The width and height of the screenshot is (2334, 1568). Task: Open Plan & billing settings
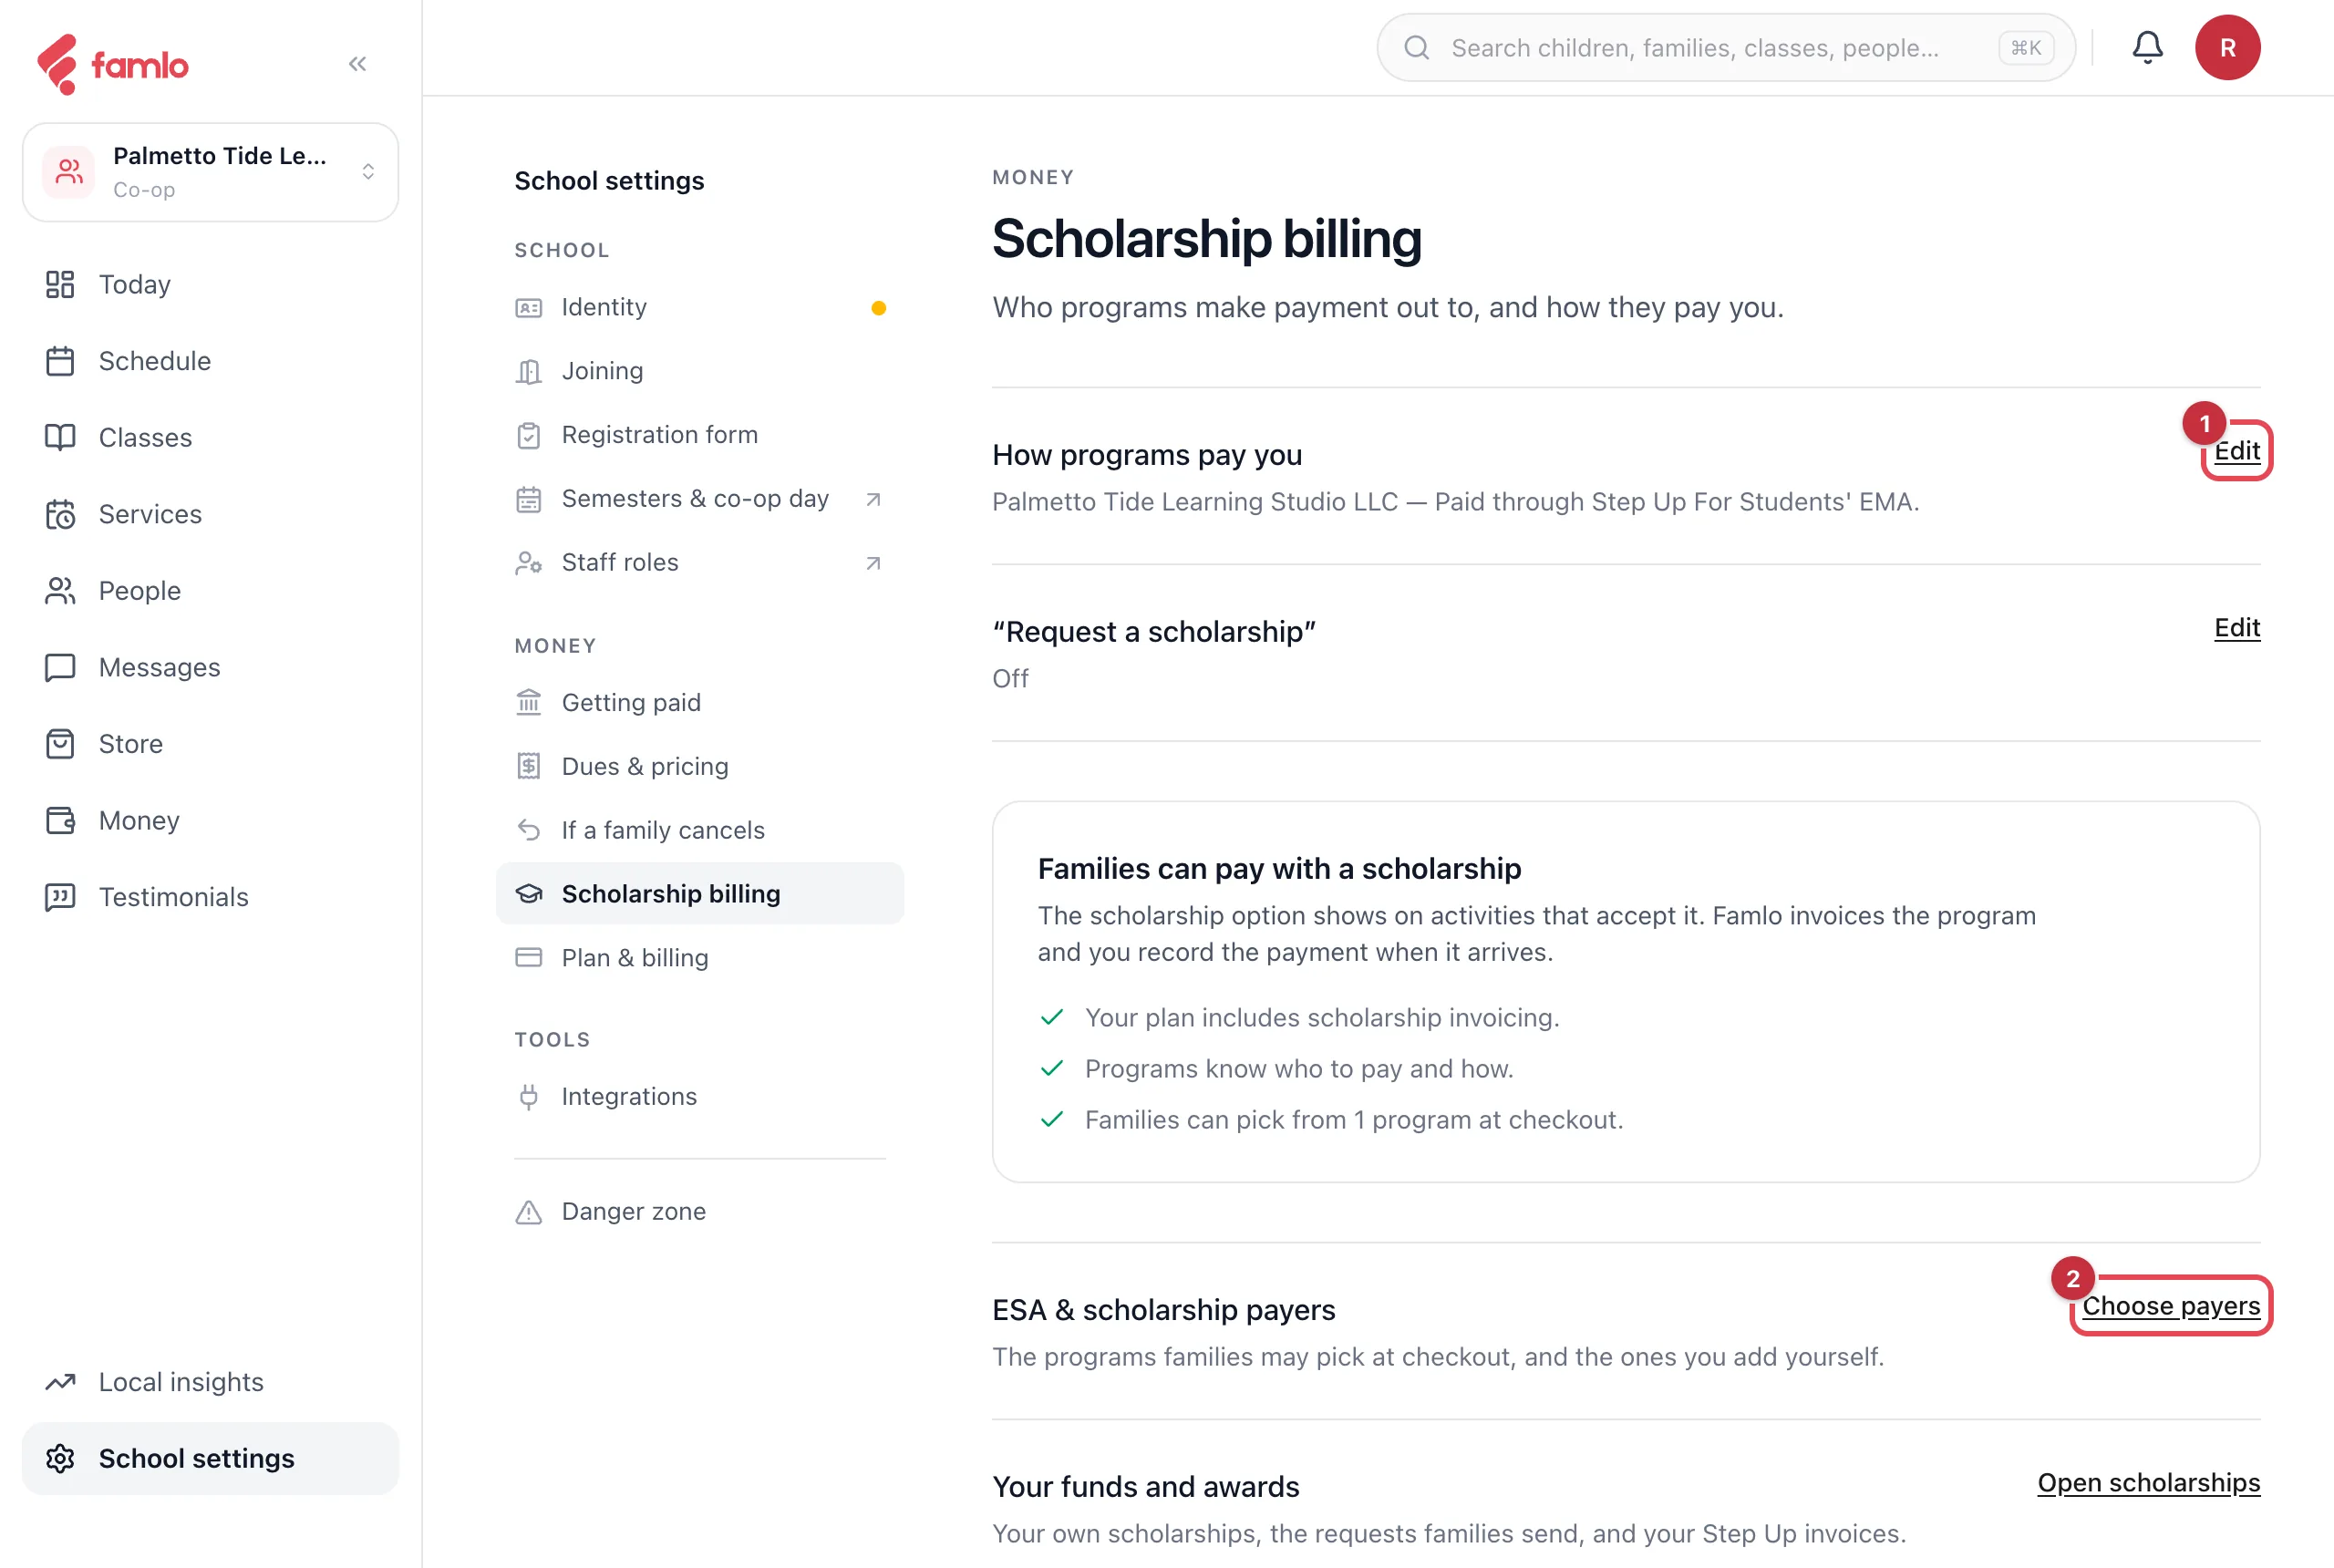point(700,958)
